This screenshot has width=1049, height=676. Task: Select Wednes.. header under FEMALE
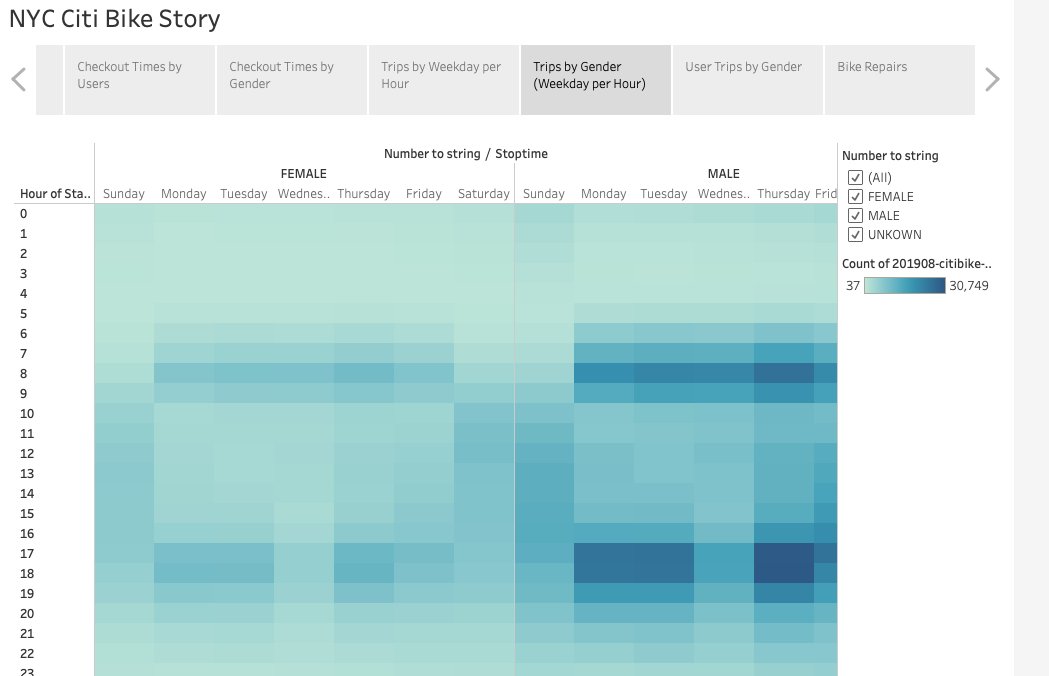304,194
